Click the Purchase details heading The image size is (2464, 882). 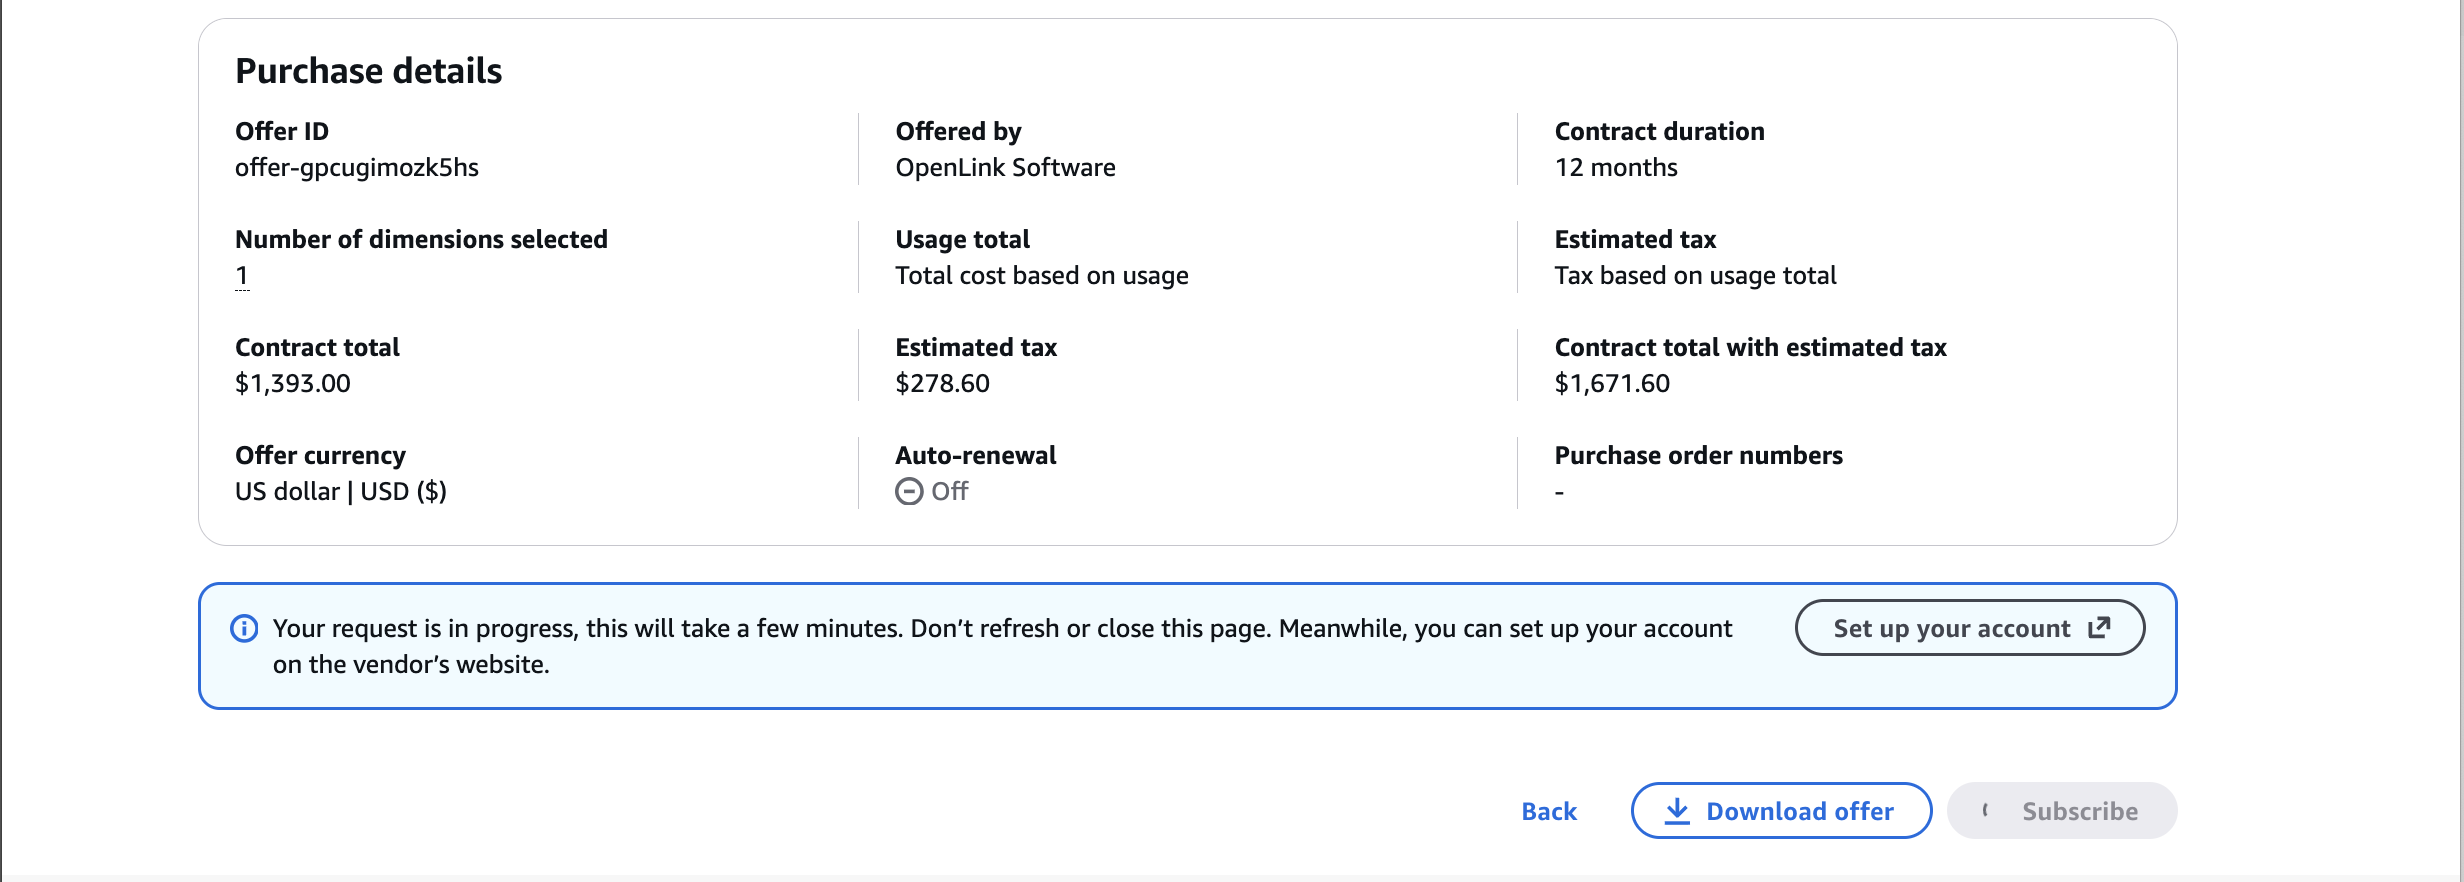pyautogui.click(x=368, y=71)
